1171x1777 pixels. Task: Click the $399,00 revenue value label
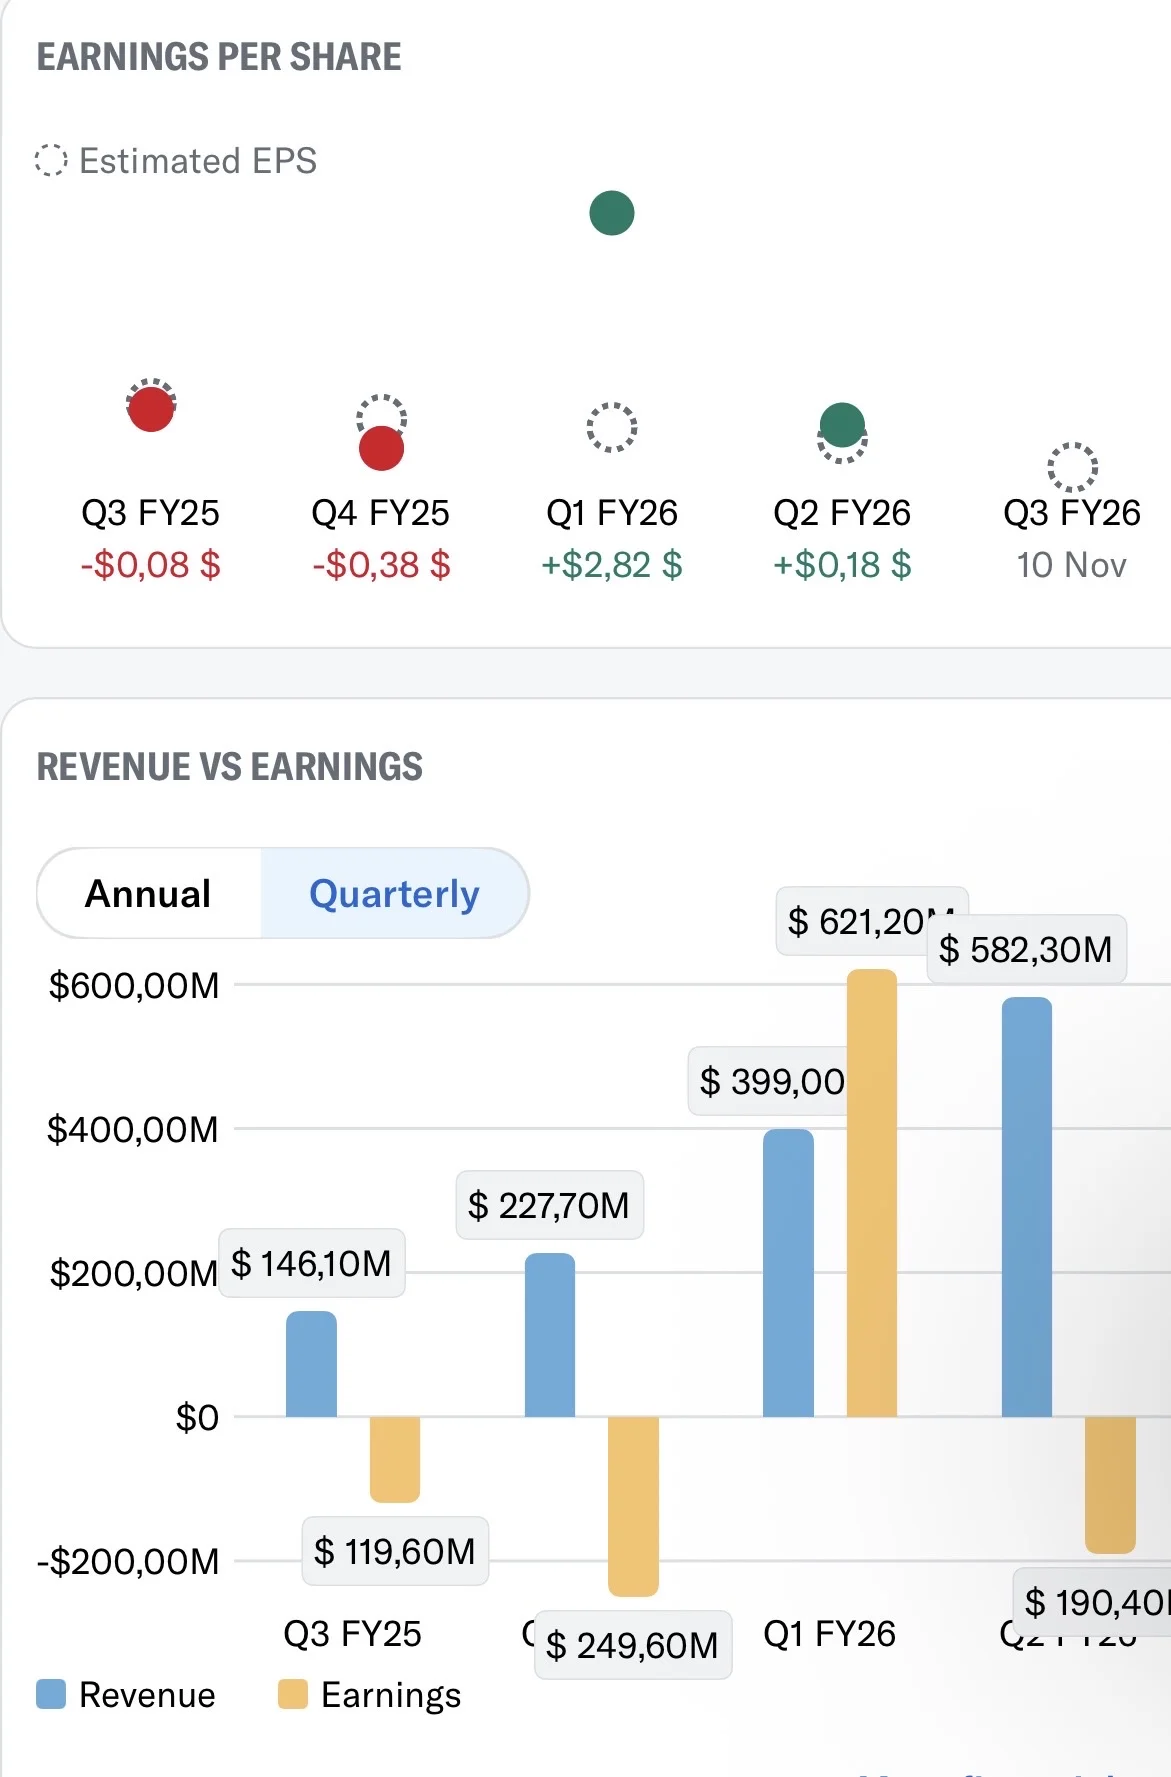click(768, 1081)
